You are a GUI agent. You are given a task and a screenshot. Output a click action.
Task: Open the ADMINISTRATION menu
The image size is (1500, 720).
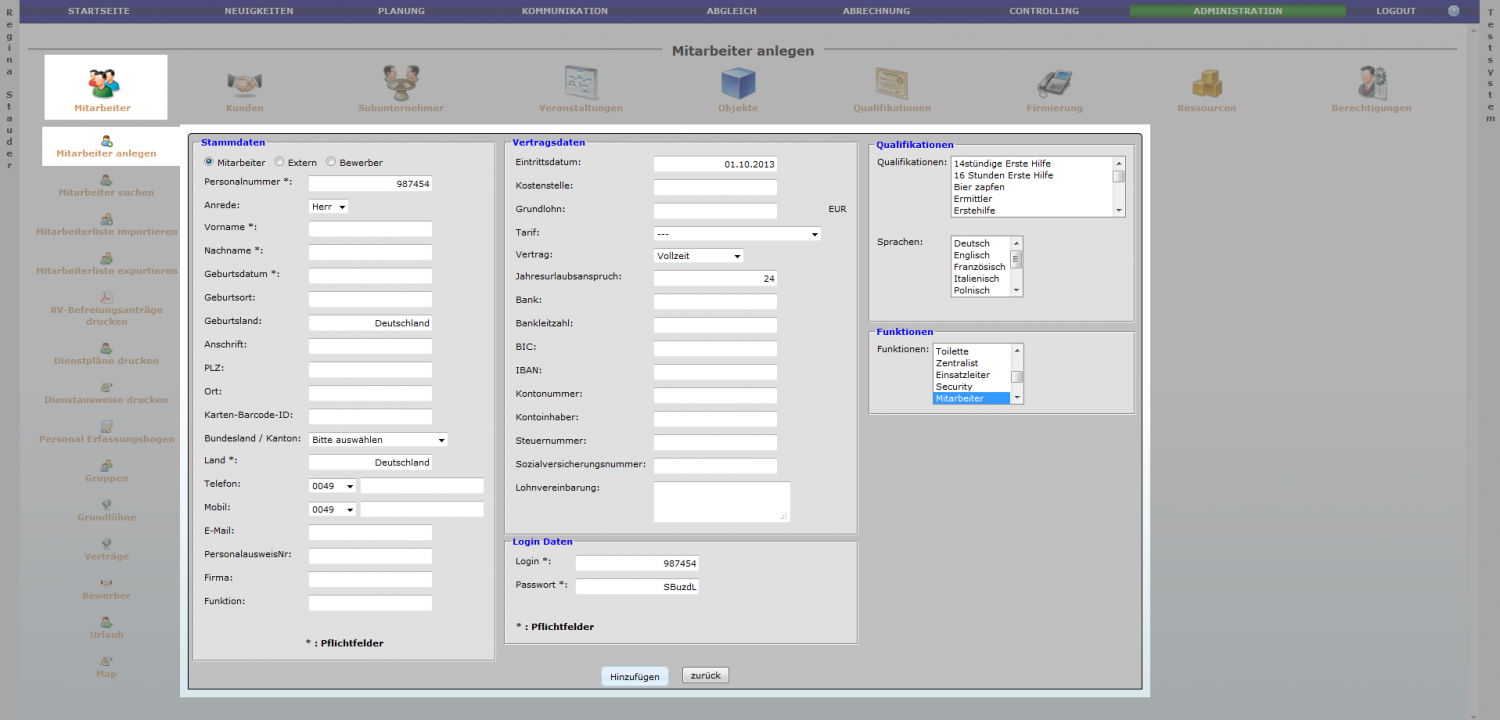(x=1237, y=11)
